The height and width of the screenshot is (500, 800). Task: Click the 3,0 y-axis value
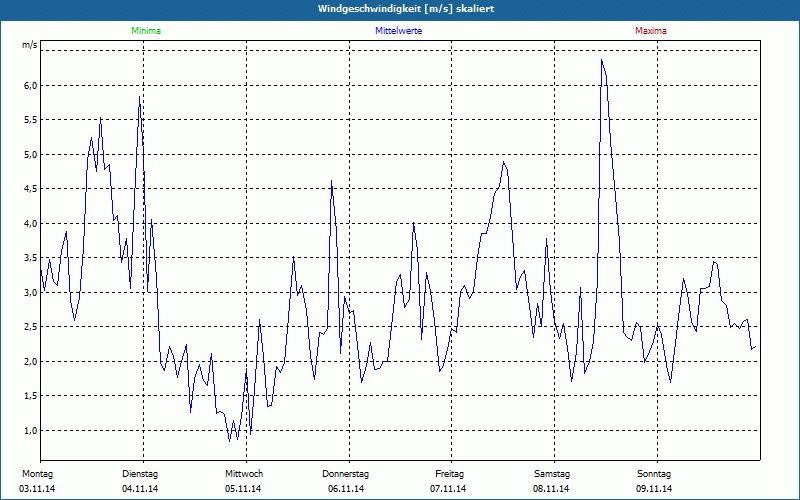31,292
